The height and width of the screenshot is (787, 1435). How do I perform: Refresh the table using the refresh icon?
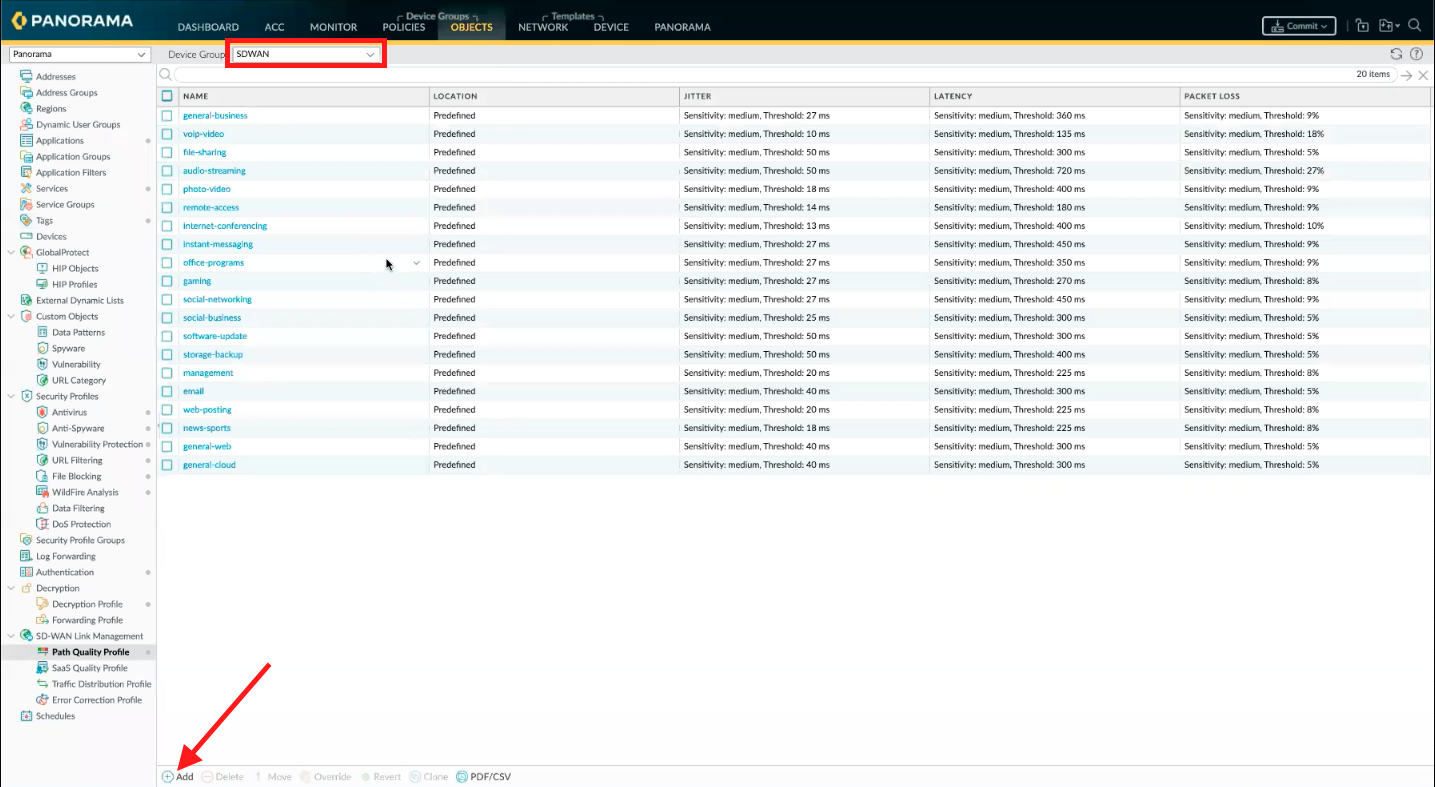(x=1397, y=54)
